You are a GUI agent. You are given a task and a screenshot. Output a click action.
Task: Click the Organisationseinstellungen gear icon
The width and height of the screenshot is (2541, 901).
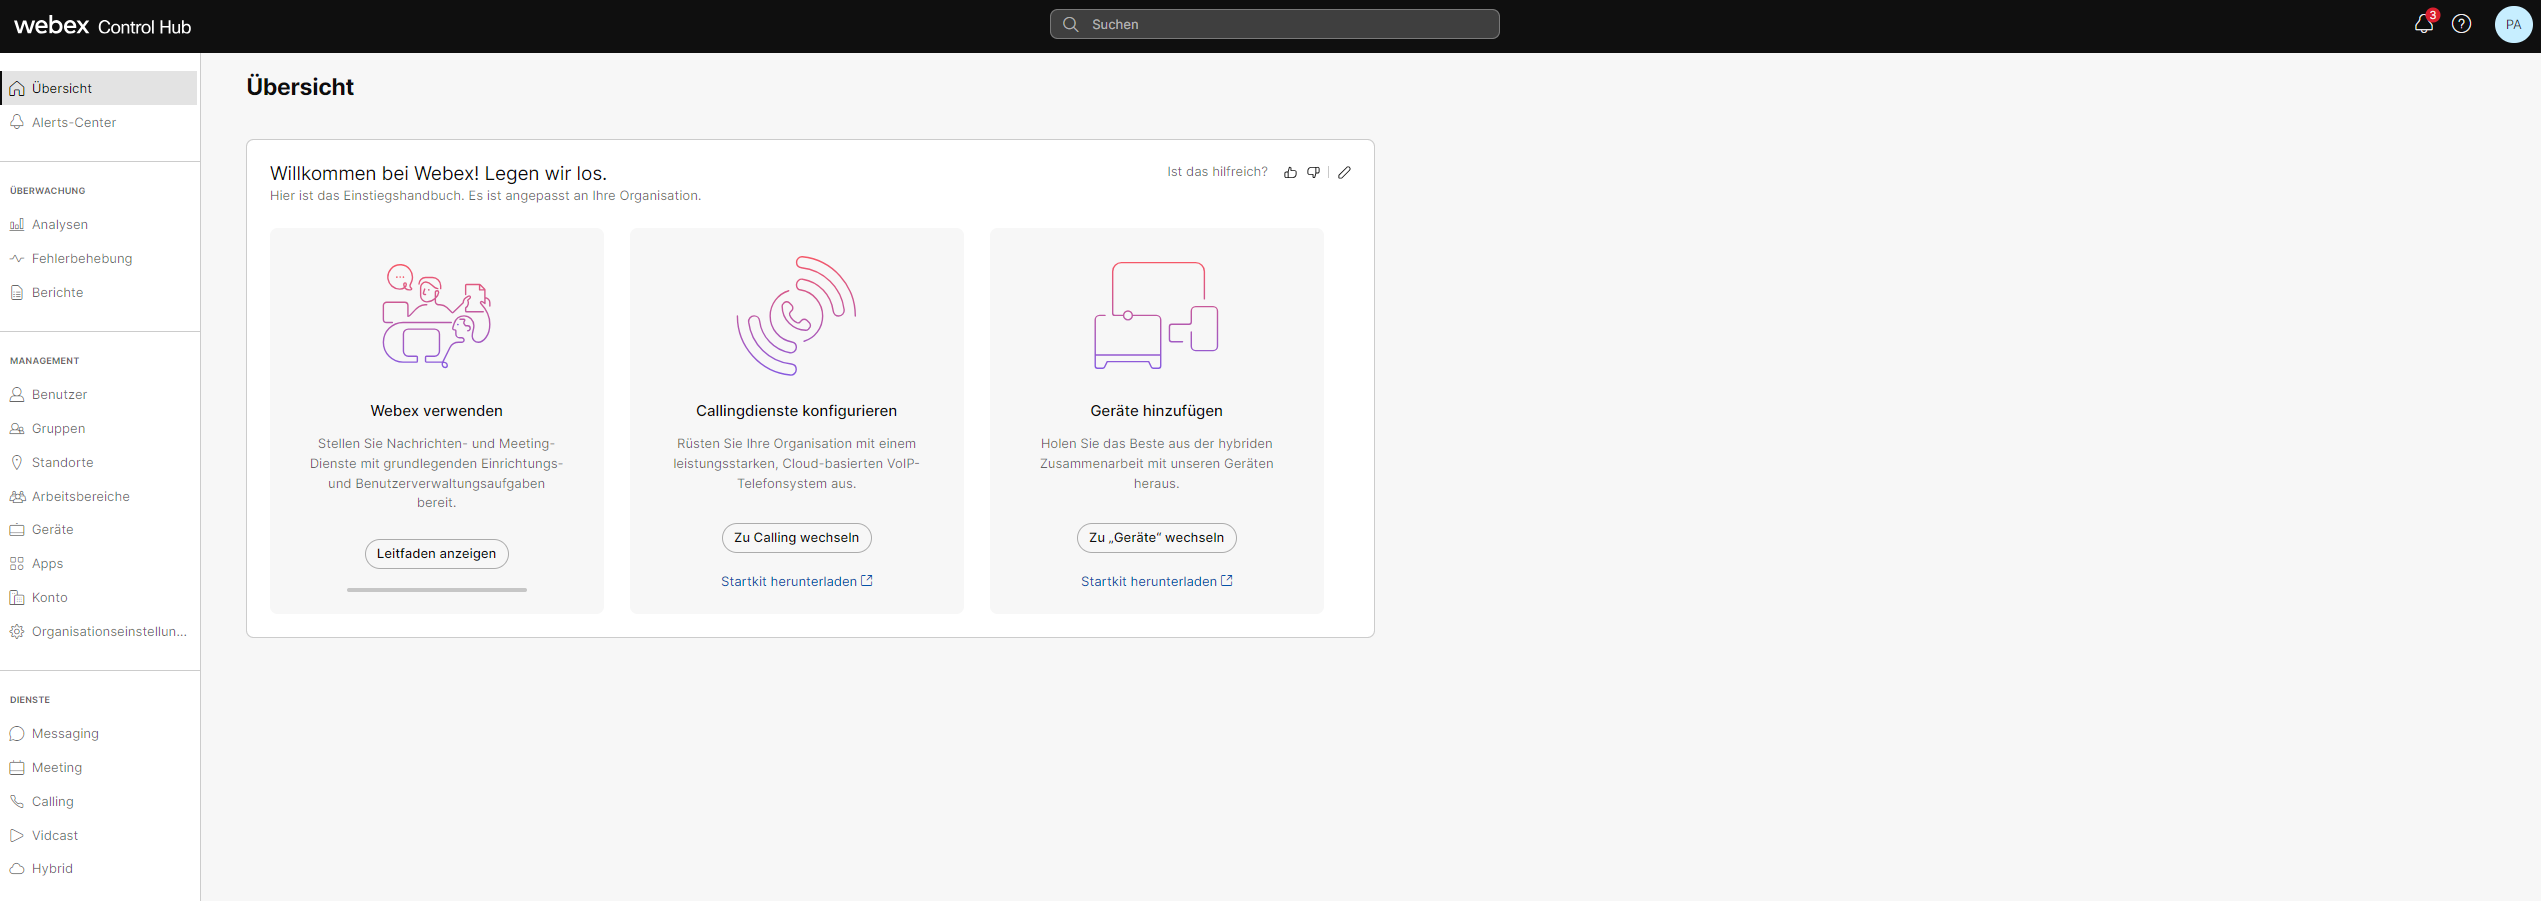17,632
